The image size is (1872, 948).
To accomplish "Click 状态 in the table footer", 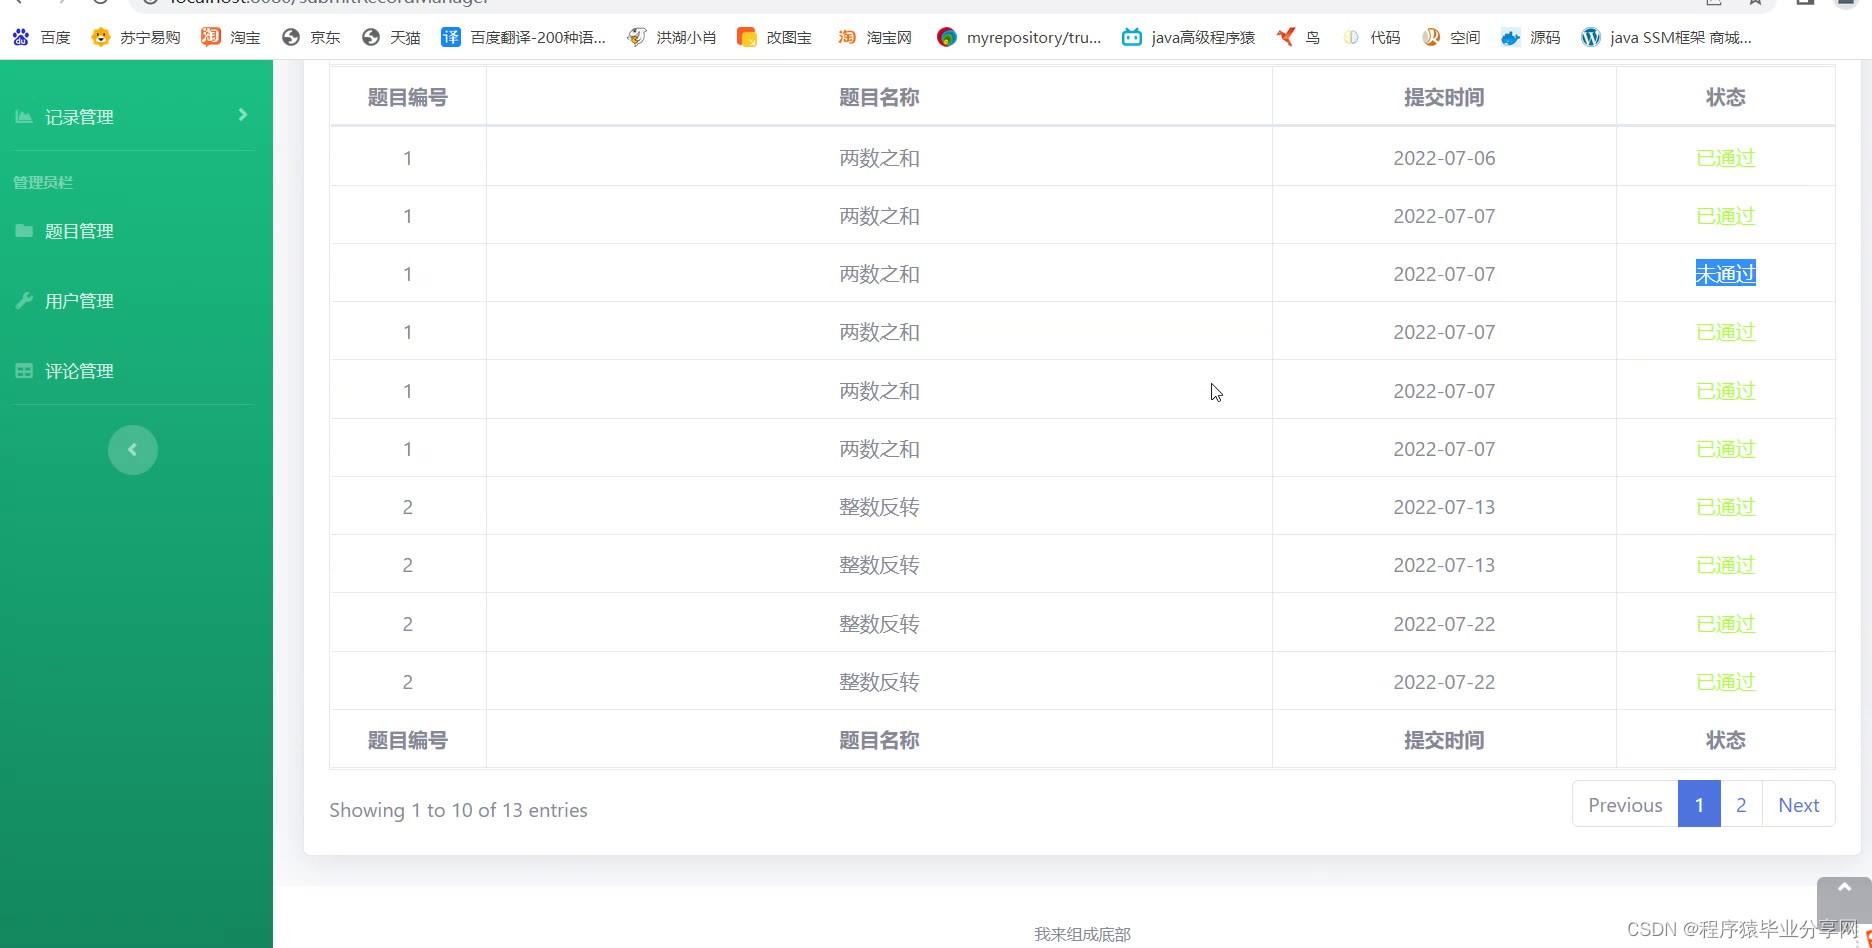I will pos(1726,740).
